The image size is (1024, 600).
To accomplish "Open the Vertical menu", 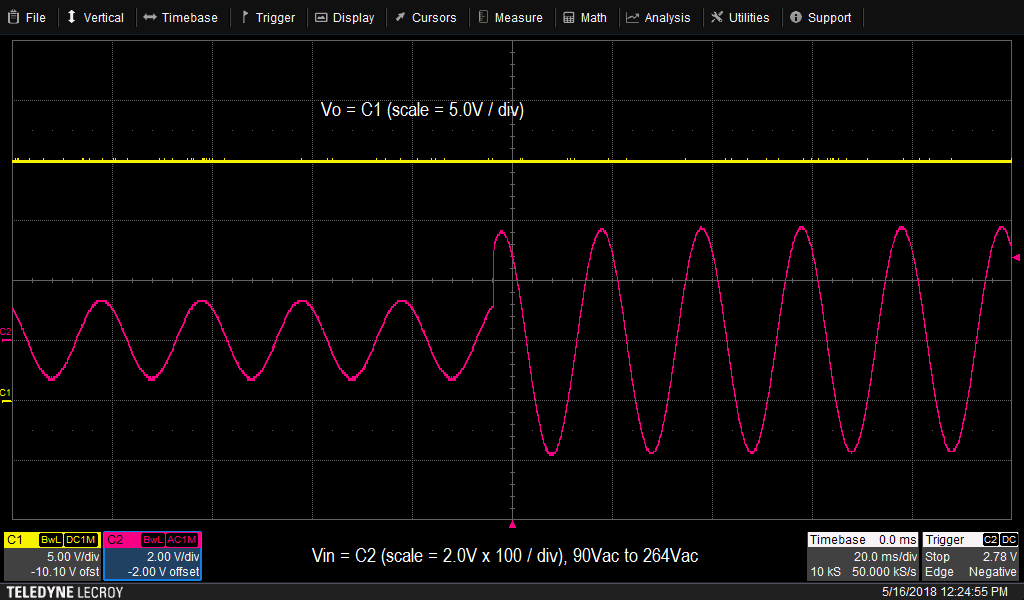I will point(95,17).
